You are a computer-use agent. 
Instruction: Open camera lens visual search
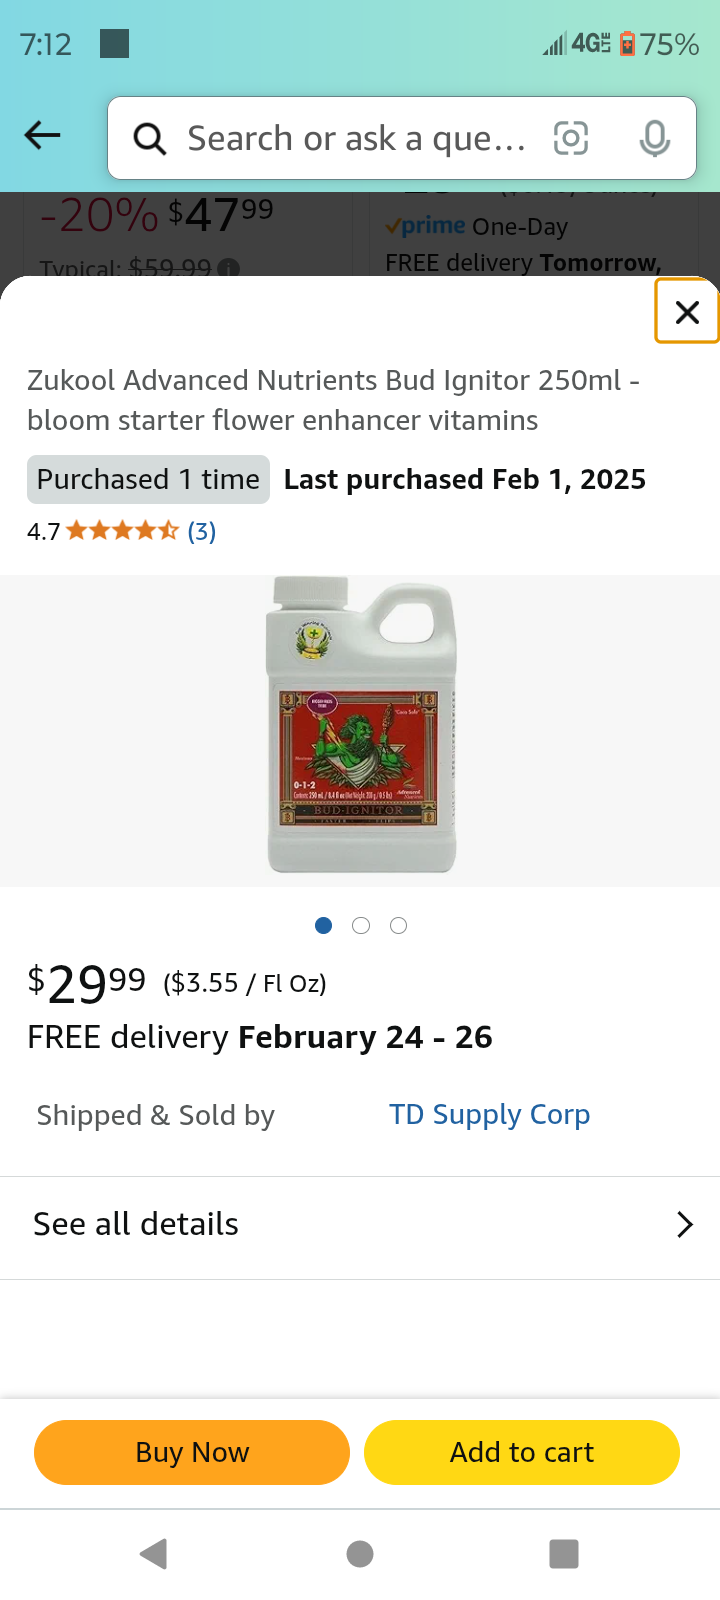coord(571,138)
